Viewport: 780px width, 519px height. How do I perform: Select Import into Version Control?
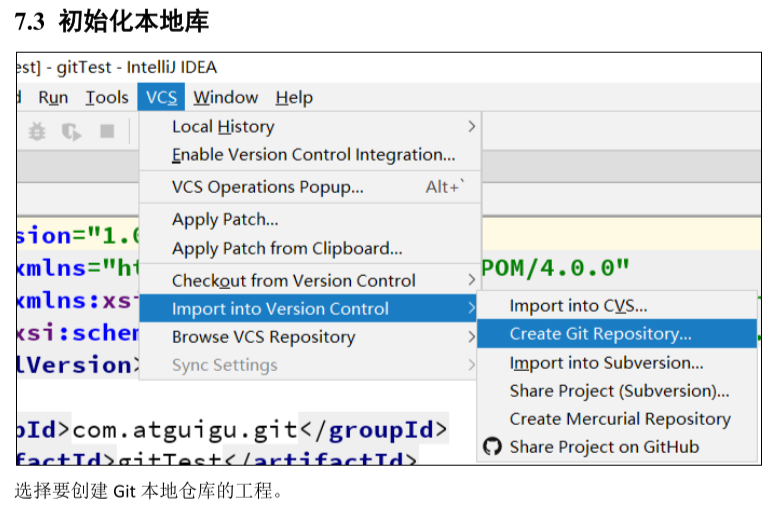[x=308, y=309]
